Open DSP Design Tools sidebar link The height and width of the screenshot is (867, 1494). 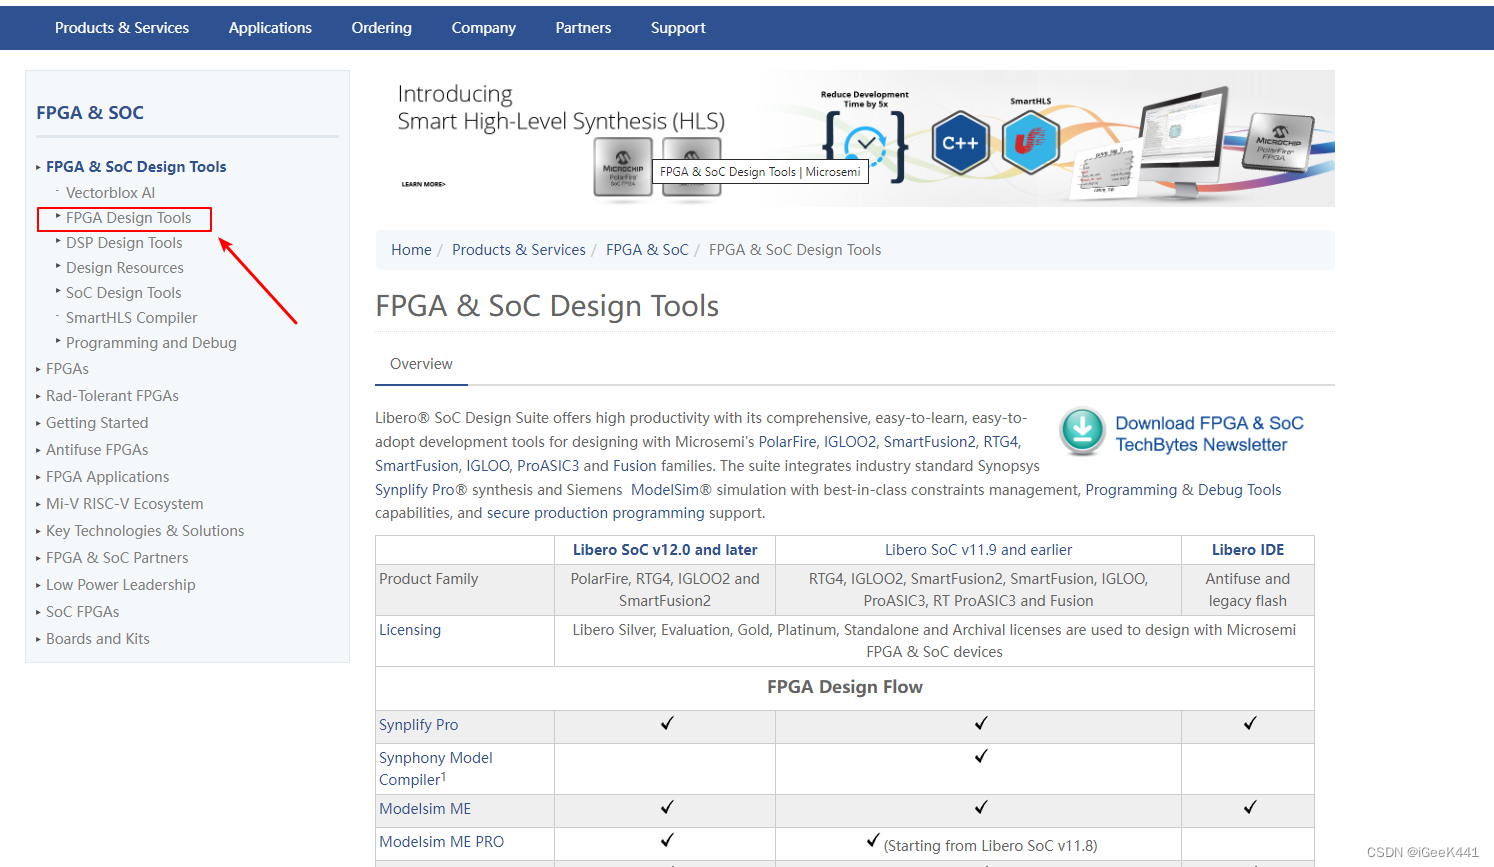tap(124, 243)
